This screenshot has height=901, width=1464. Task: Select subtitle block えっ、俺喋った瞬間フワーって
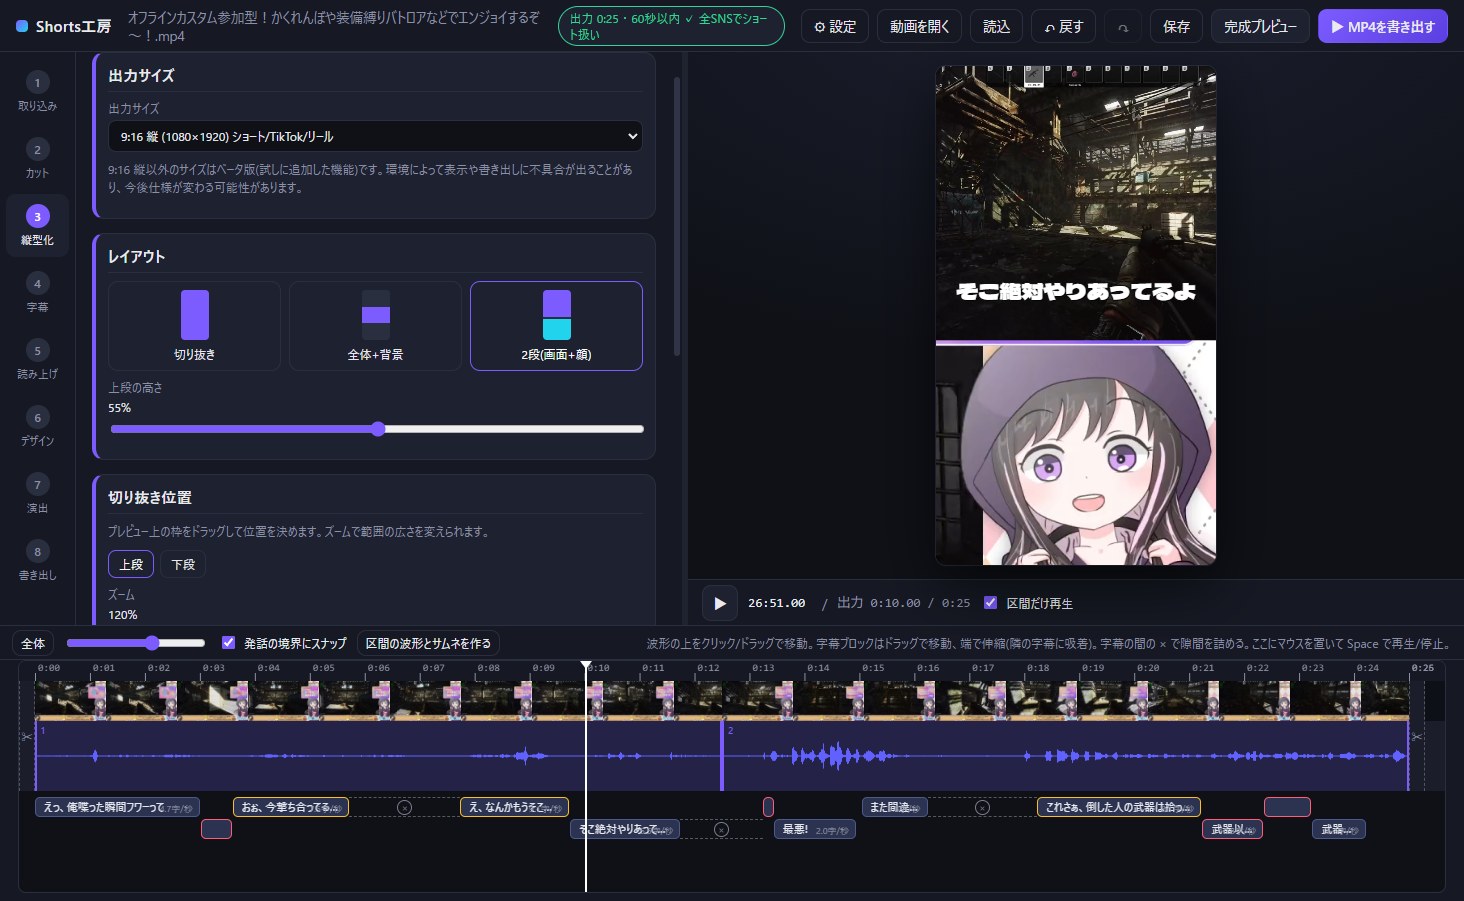point(117,807)
